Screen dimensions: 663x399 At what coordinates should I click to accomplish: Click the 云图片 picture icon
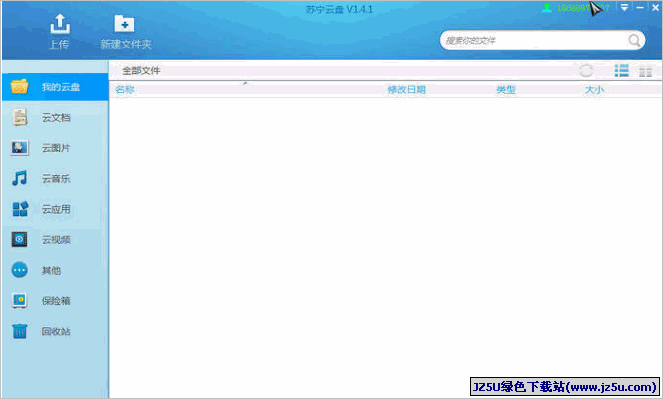pyautogui.click(x=19, y=148)
